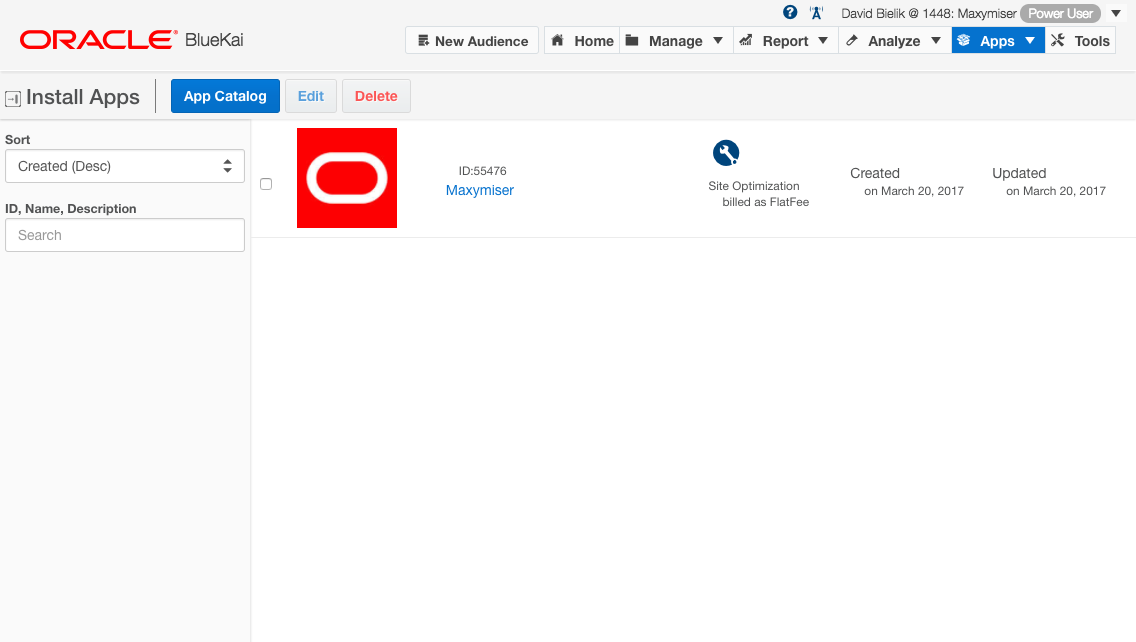1136x642 pixels.
Task: Click the Delete button
Action: tap(376, 96)
